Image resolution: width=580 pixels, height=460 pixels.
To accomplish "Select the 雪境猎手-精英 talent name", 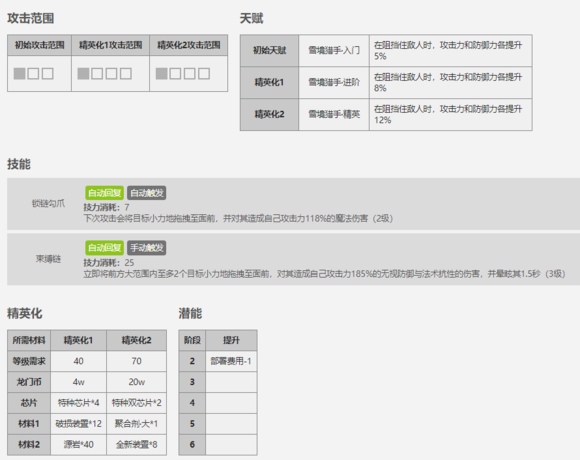I will (334, 114).
